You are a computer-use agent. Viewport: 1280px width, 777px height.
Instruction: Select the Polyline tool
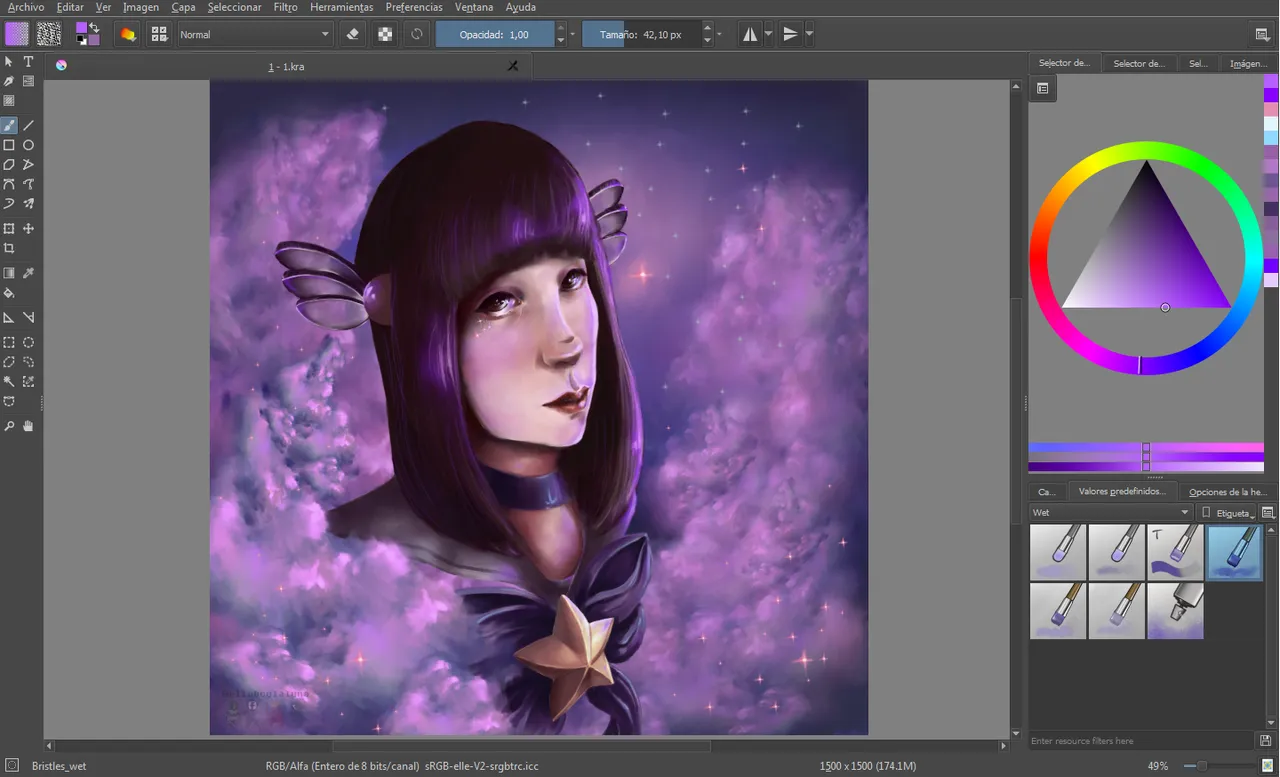(29, 164)
